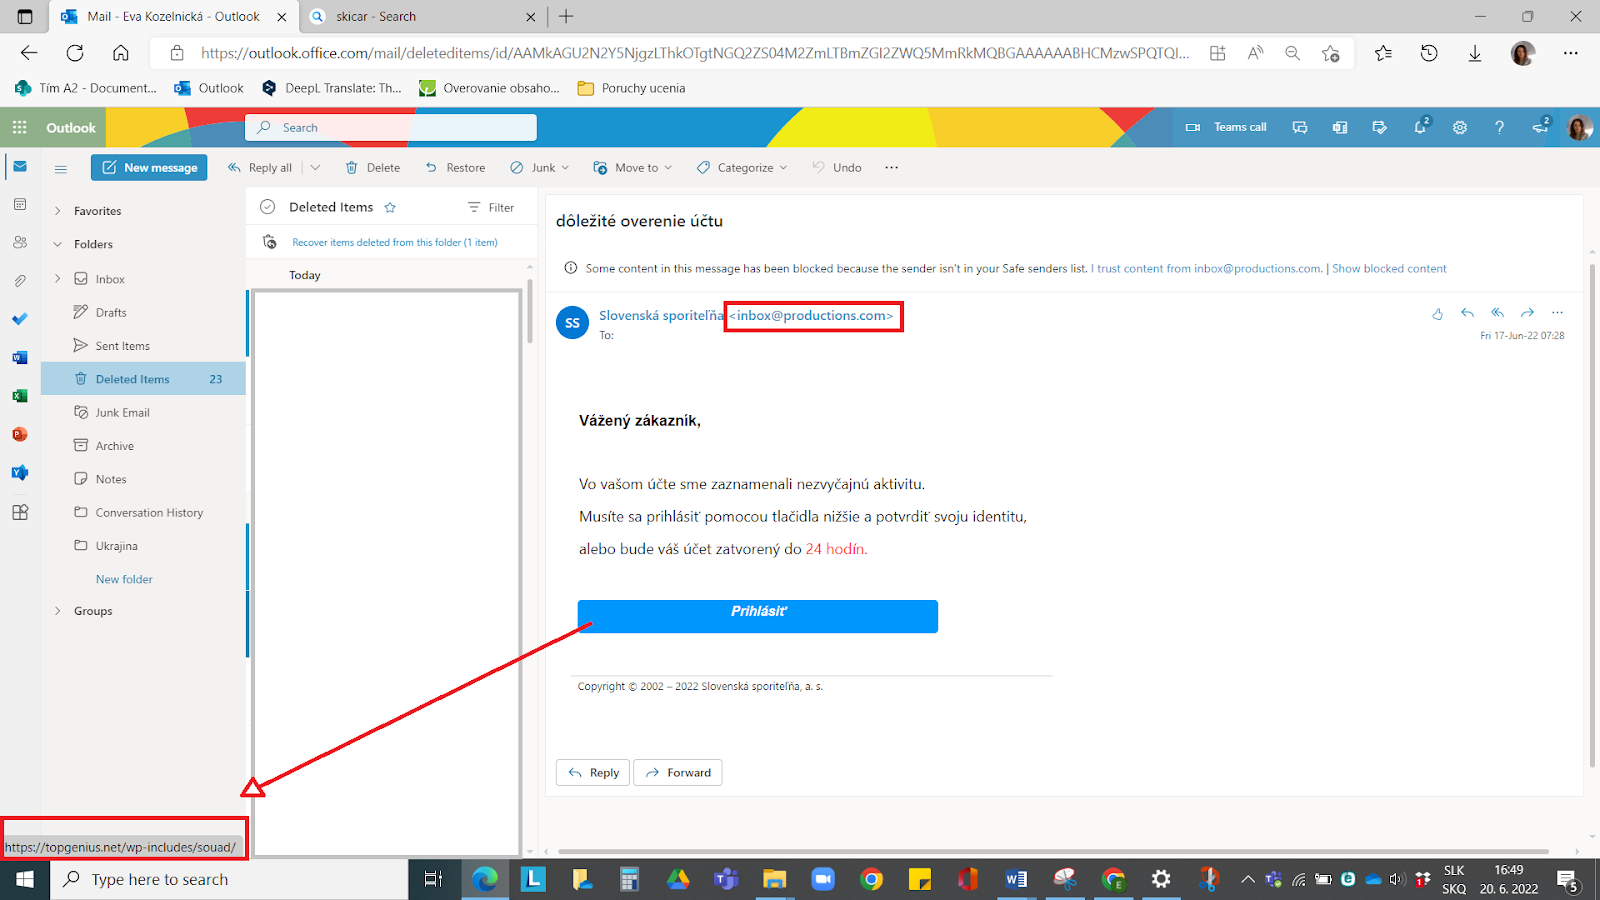This screenshot has width=1600, height=900.
Task: Open more toolbar commands ellipsis
Action: pos(892,167)
